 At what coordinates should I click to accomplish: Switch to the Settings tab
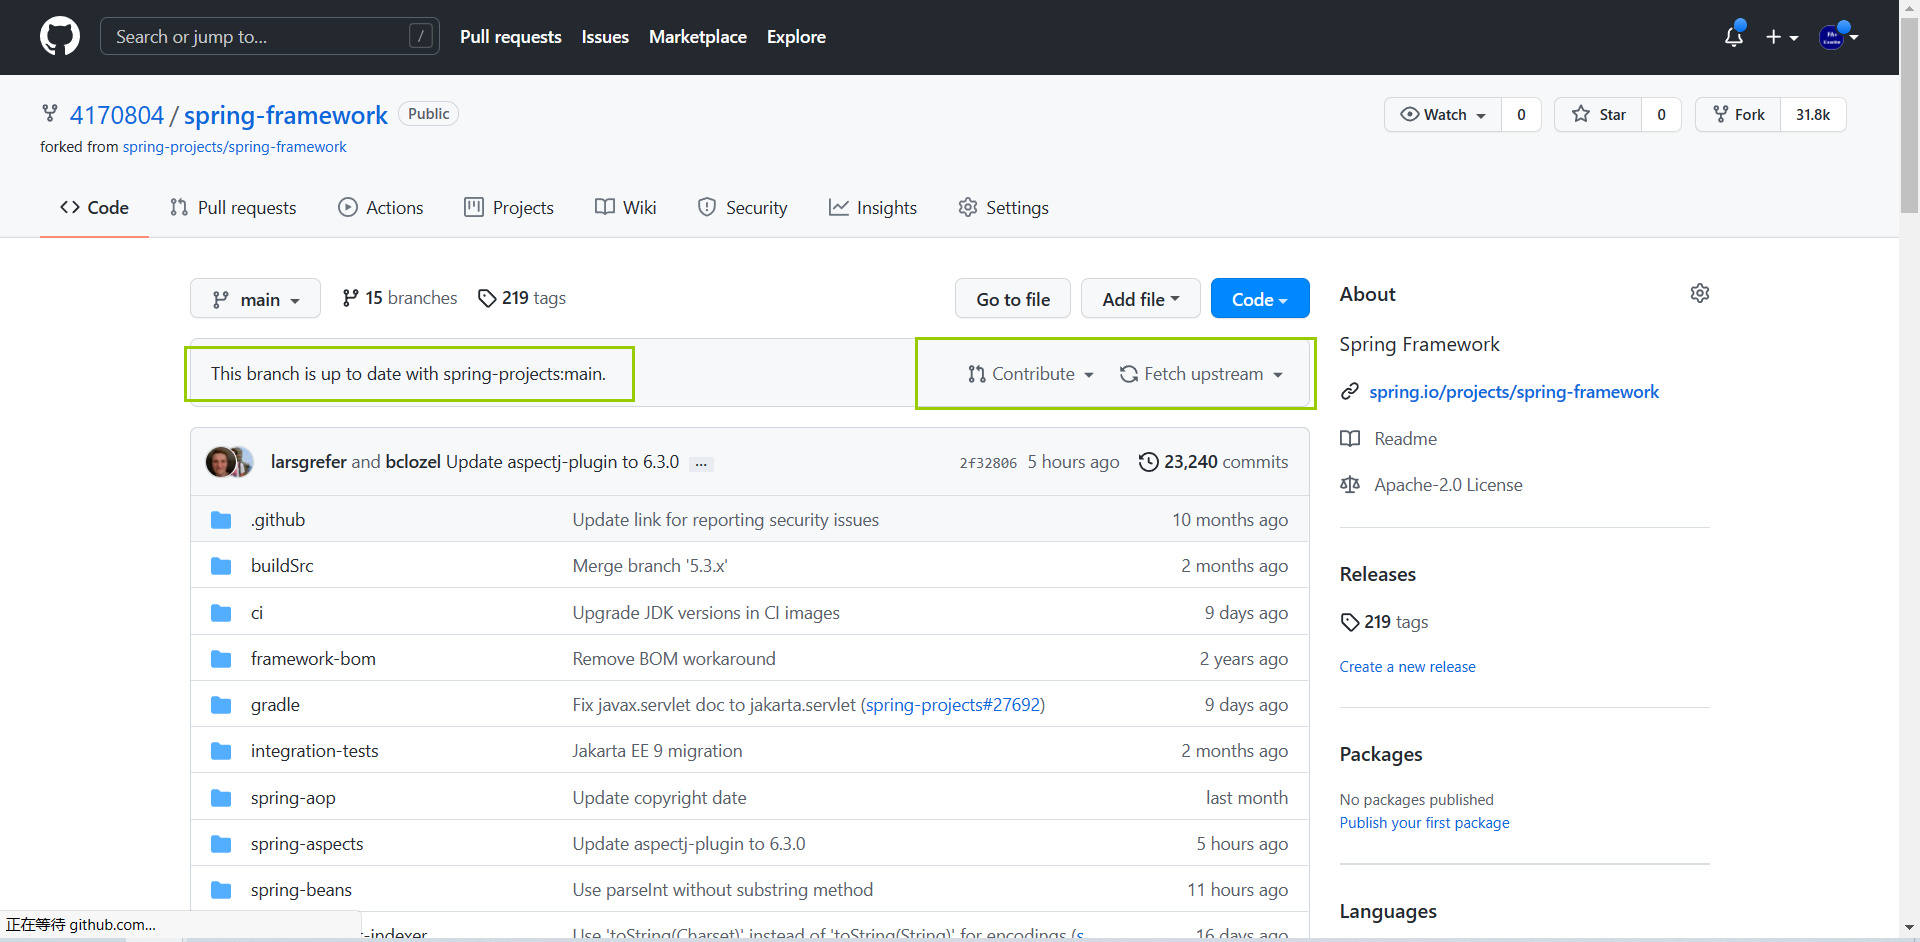1004,208
